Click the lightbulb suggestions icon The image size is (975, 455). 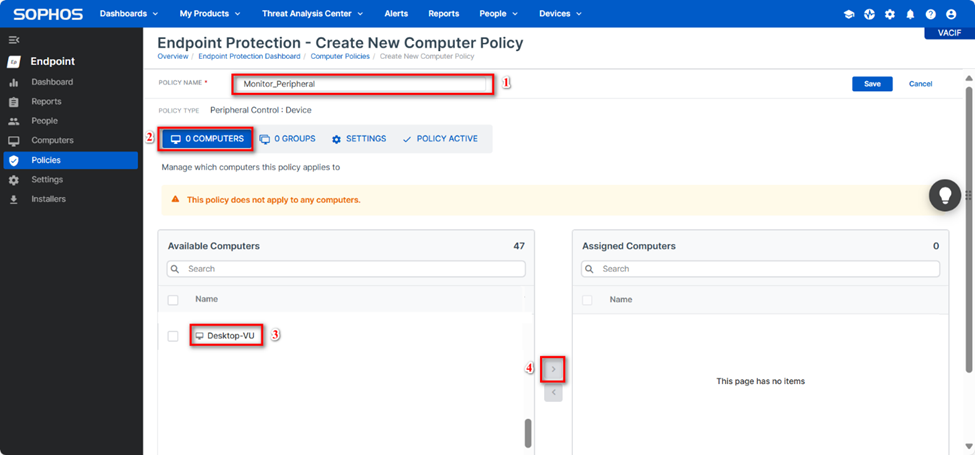pyautogui.click(x=944, y=195)
